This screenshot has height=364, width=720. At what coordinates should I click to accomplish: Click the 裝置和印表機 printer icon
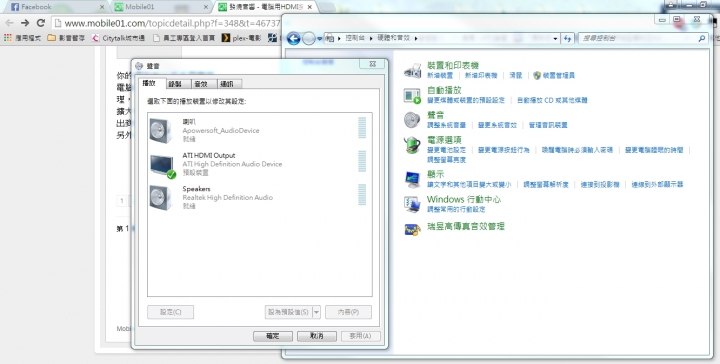(x=413, y=70)
